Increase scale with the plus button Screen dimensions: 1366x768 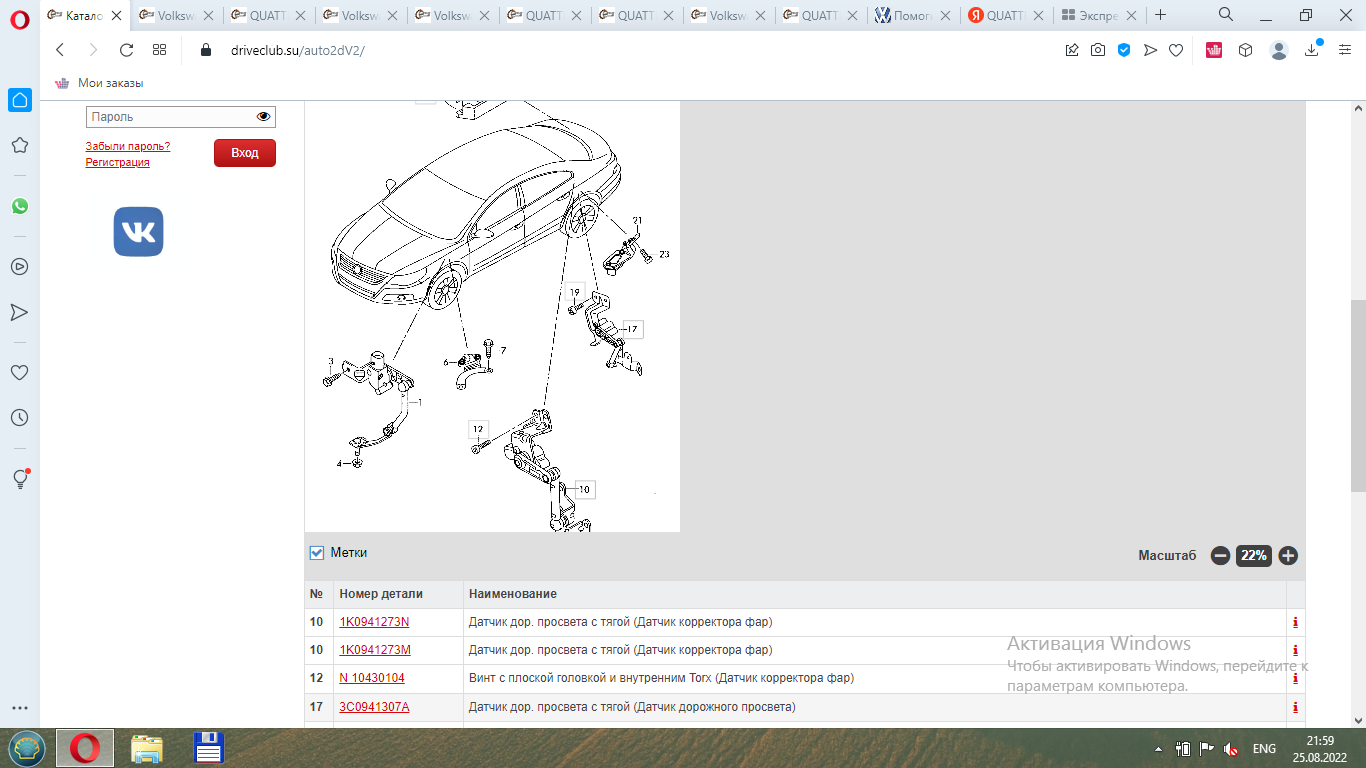1288,556
